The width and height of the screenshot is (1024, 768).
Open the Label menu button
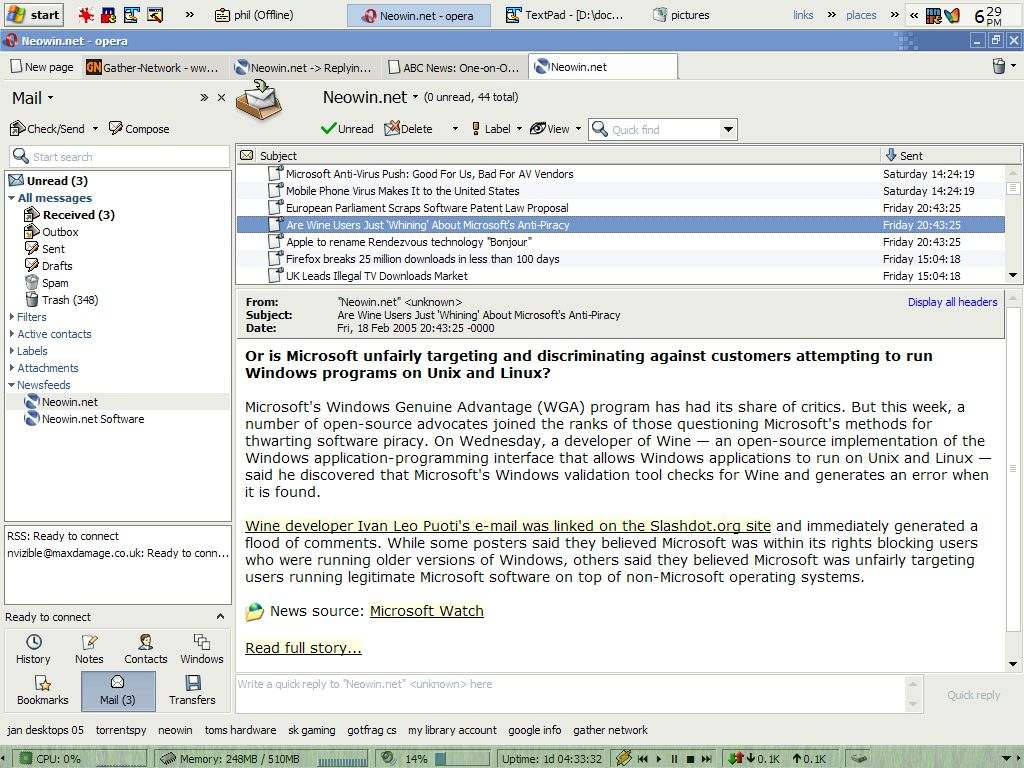click(x=491, y=129)
